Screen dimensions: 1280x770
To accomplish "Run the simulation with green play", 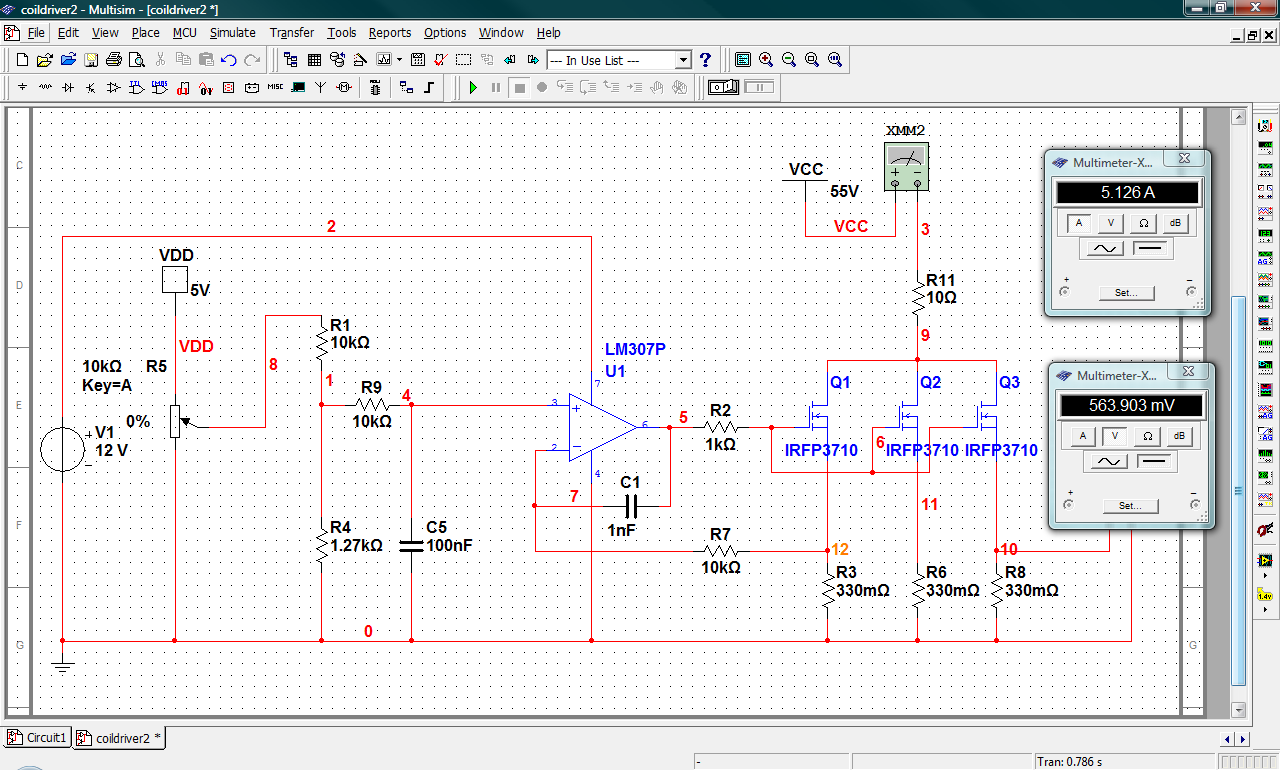I will click(x=473, y=88).
